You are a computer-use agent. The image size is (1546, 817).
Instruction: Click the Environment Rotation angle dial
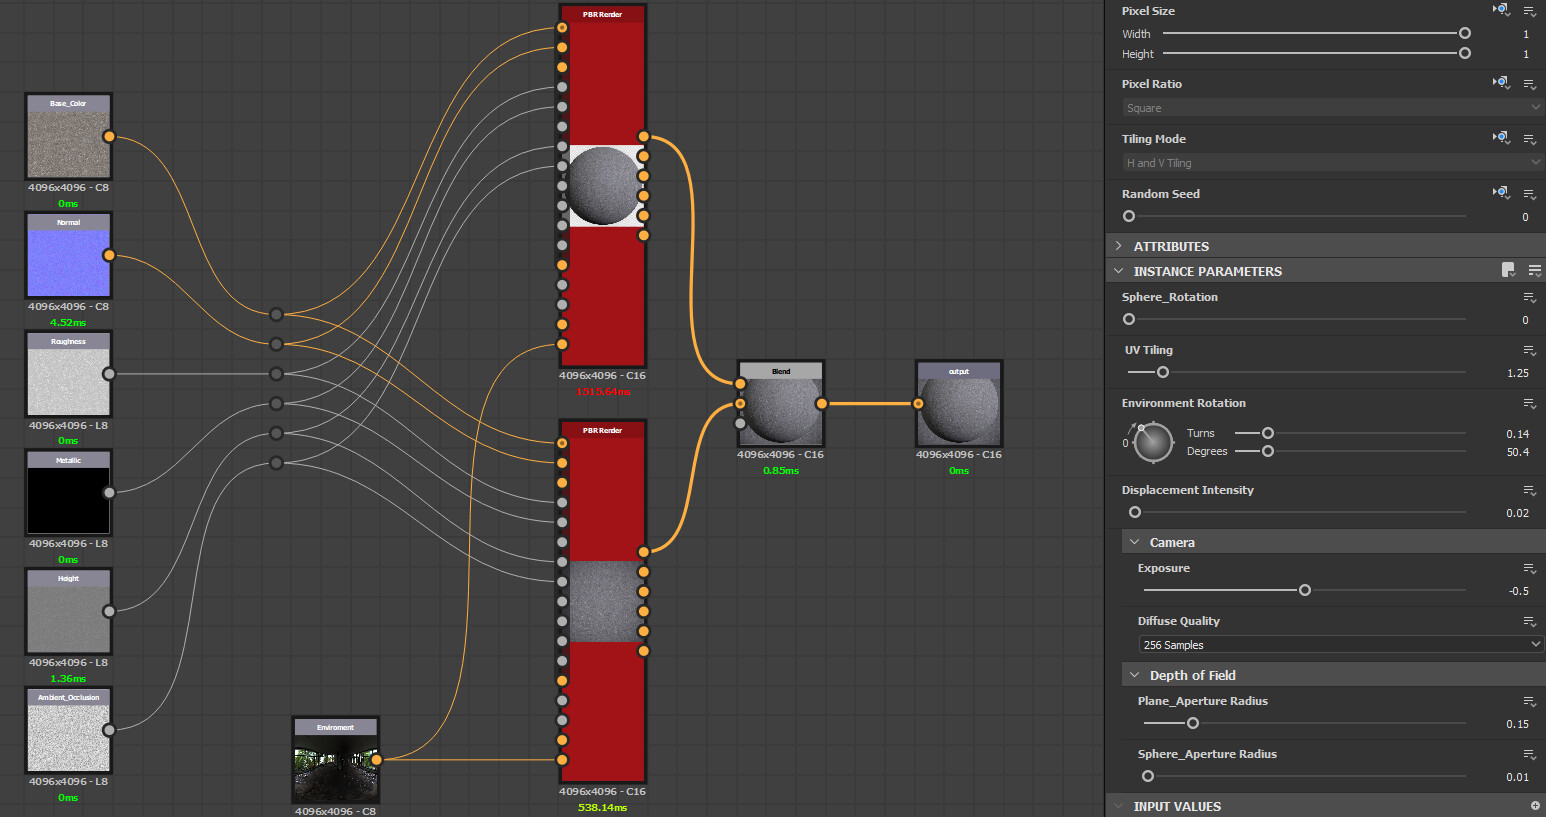tap(1153, 442)
